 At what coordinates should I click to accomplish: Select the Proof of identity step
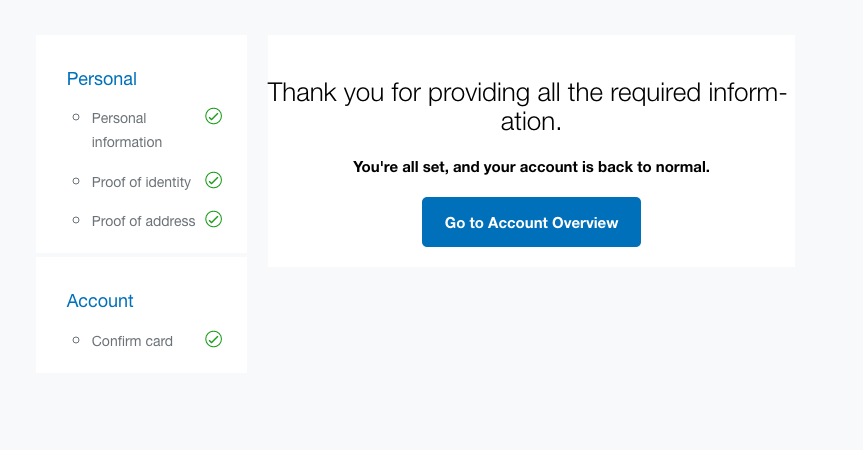tap(141, 181)
